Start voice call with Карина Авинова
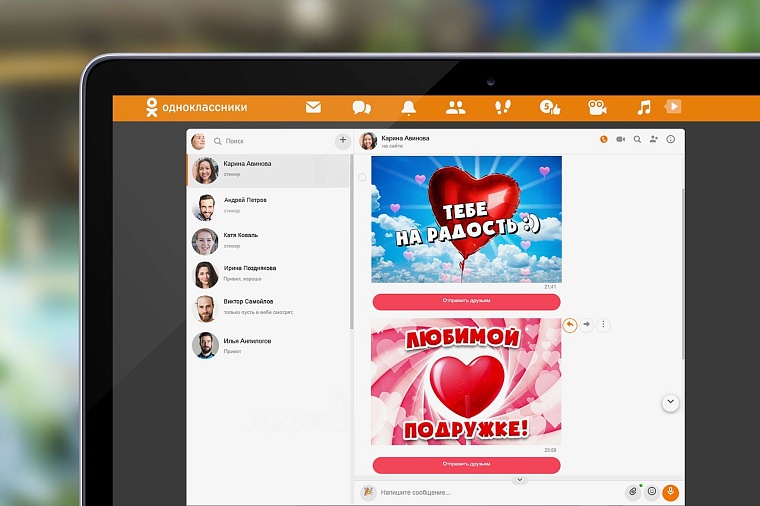 tap(603, 139)
